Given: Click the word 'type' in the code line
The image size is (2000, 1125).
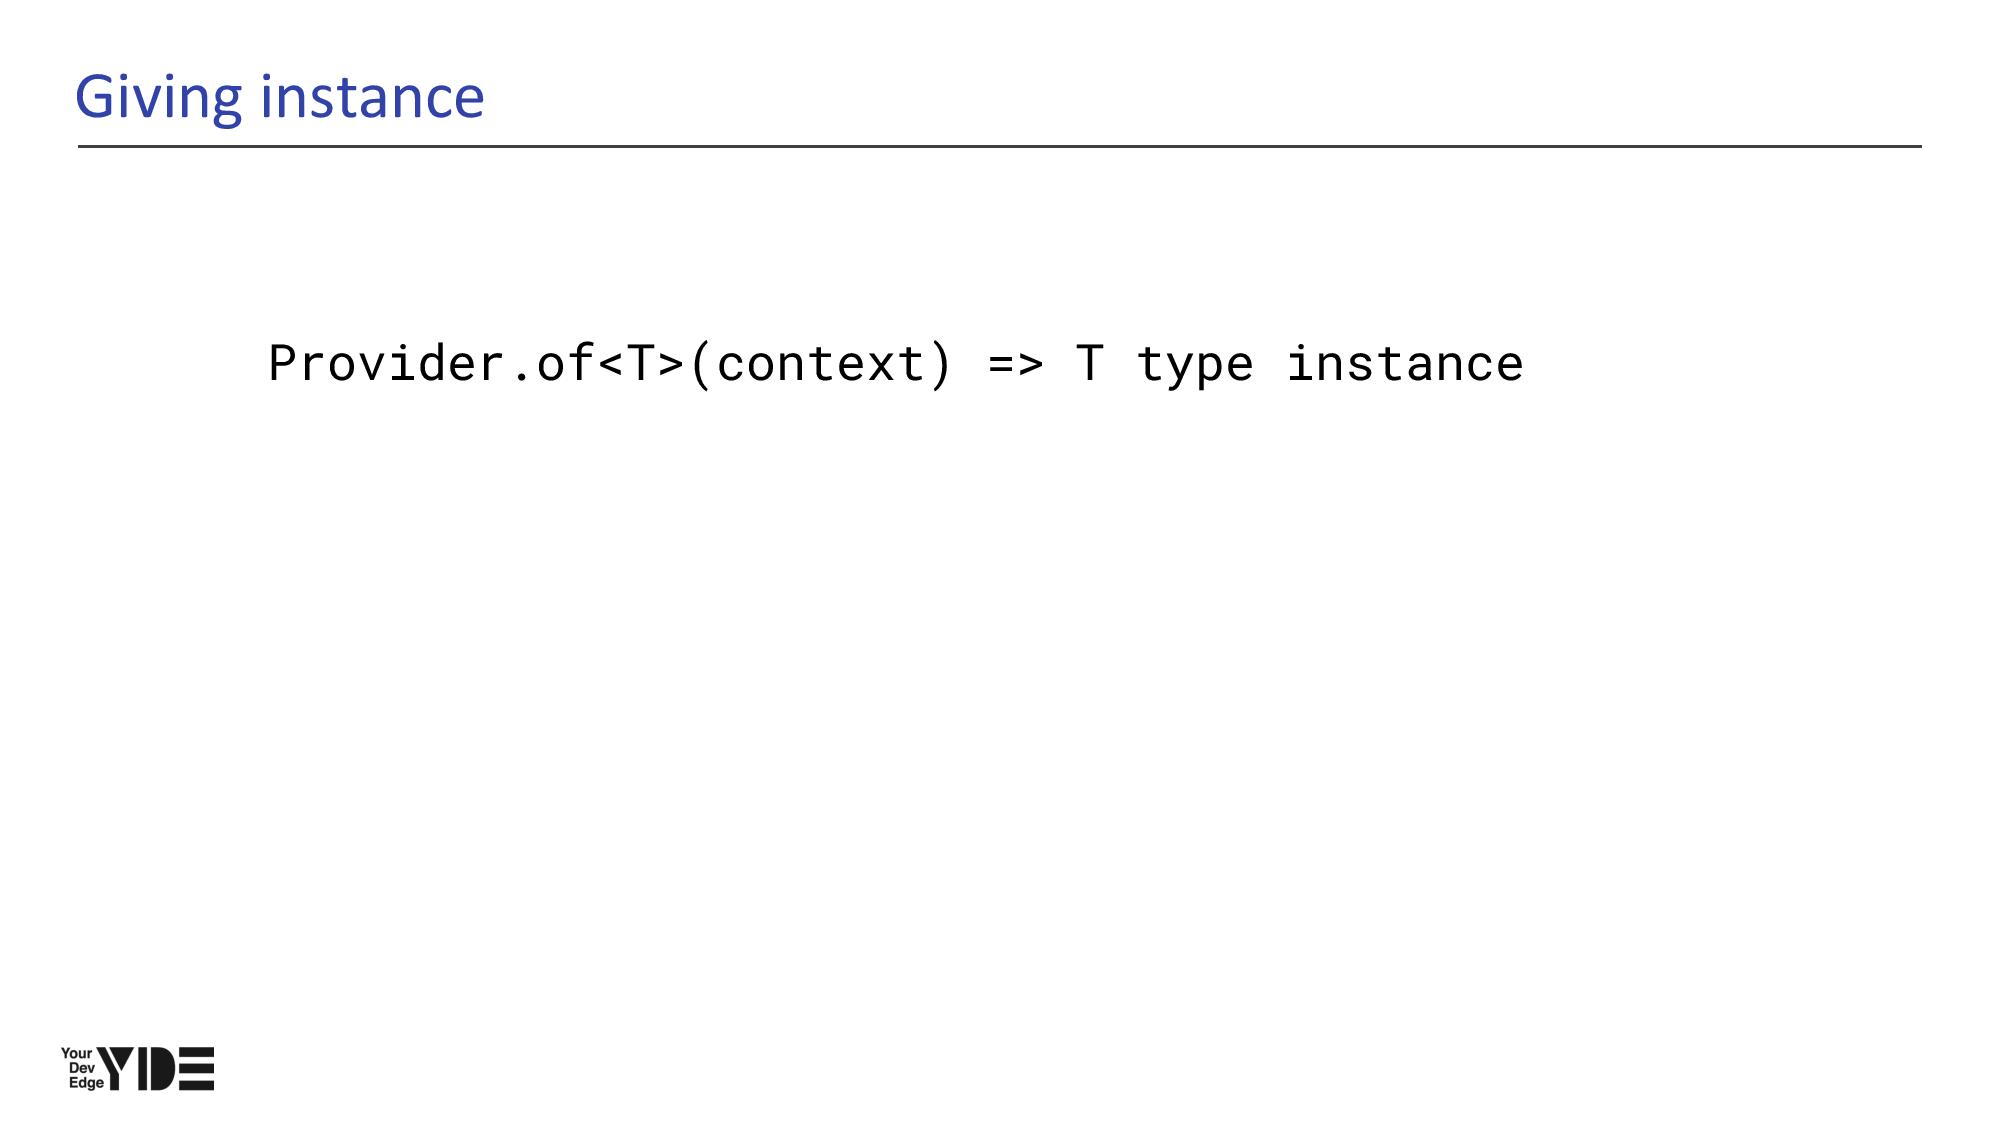Looking at the screenshot, I should pyautogui.click(x=1194, y=363).
